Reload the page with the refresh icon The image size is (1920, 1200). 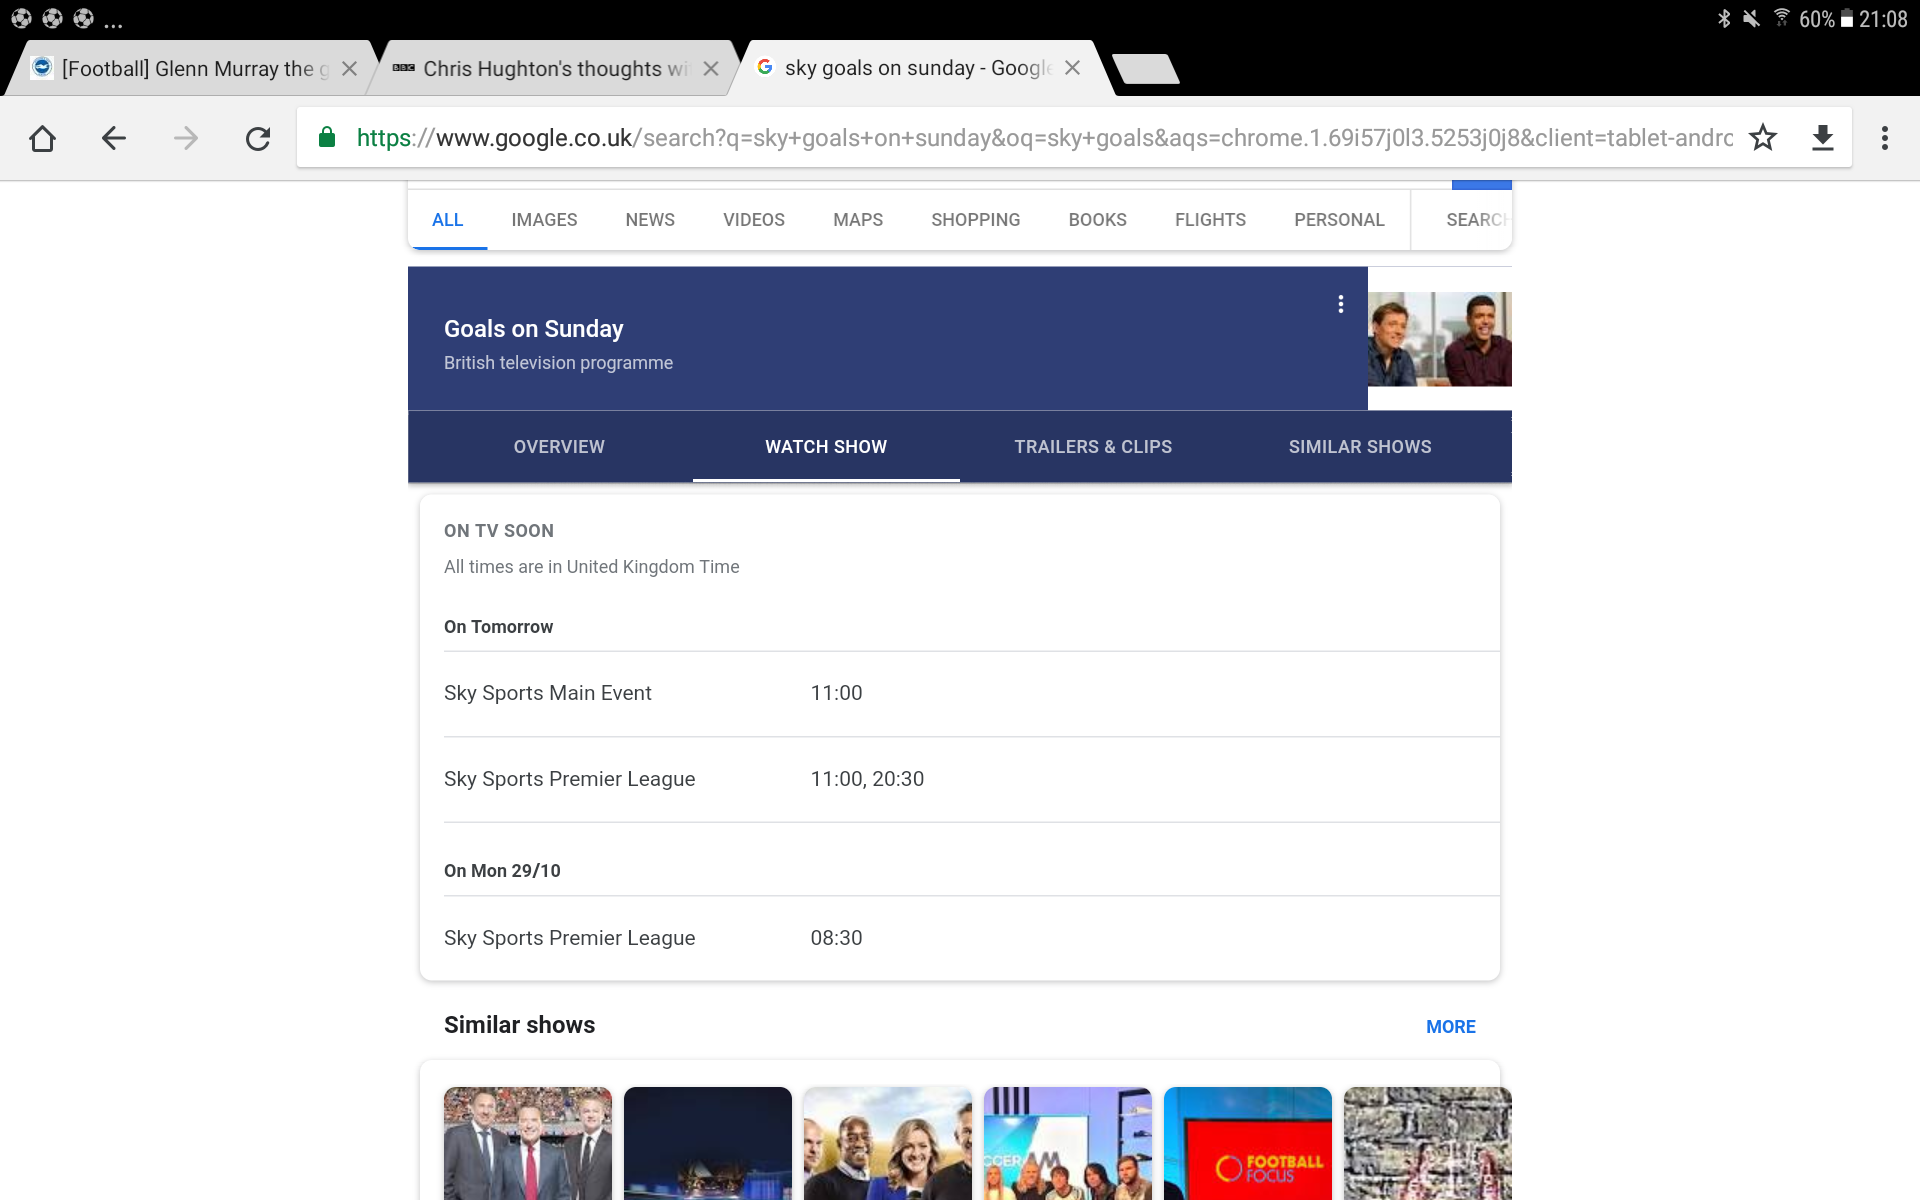point(258,138)
